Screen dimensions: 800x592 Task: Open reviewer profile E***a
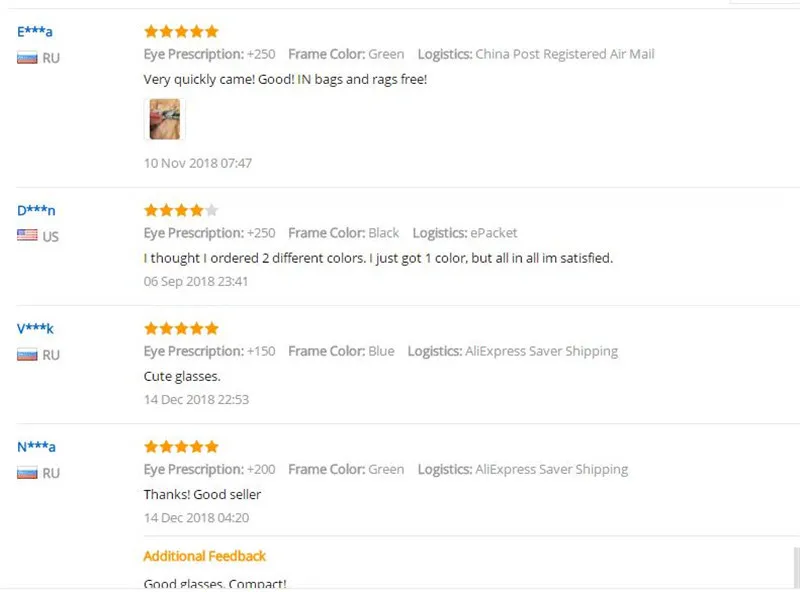point(35,32)
